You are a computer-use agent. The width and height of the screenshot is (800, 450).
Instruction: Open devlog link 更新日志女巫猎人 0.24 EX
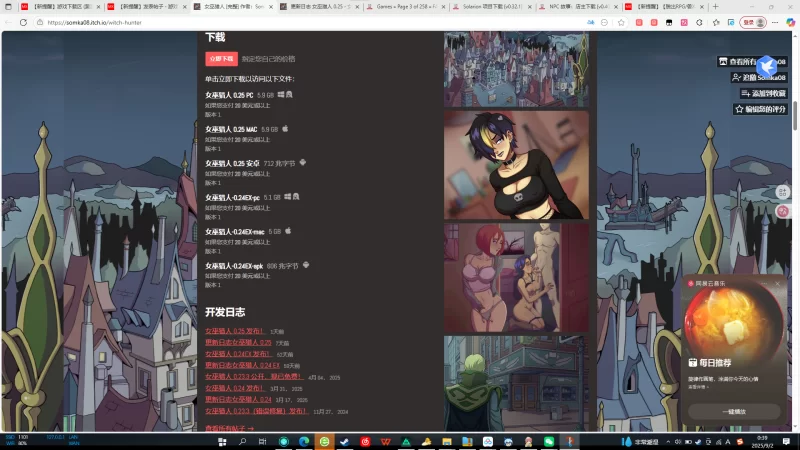click(242, 365)
